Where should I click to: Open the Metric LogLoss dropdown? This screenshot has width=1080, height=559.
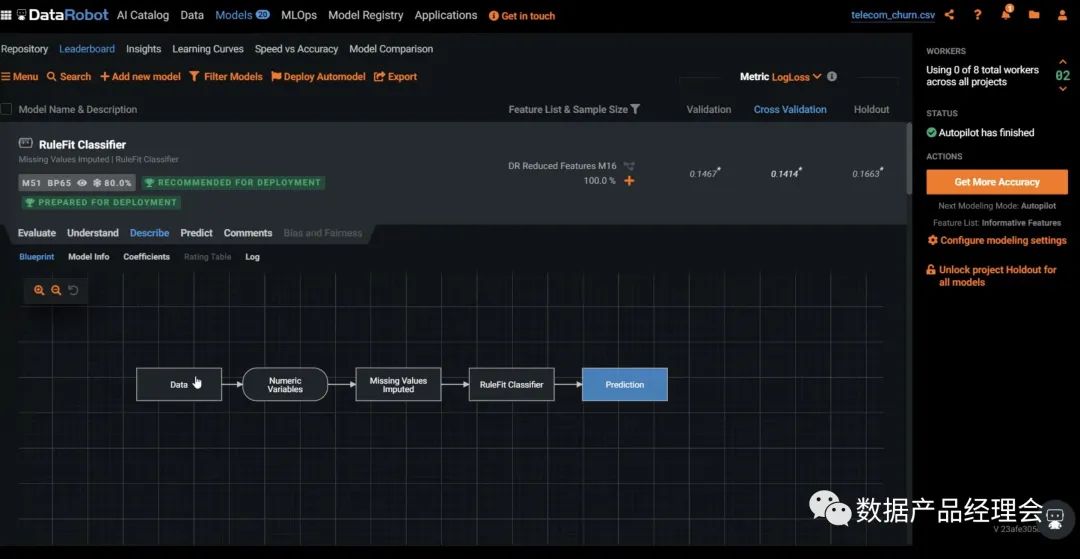796,77
